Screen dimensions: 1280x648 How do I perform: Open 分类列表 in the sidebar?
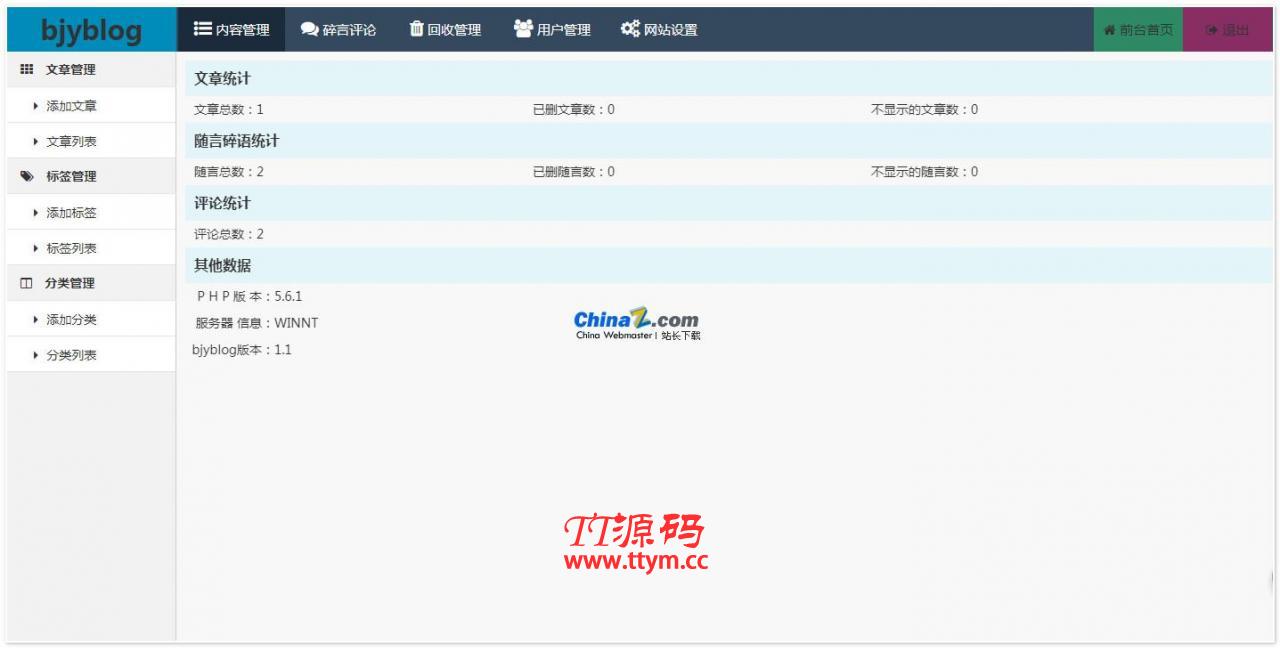point(91,355)
